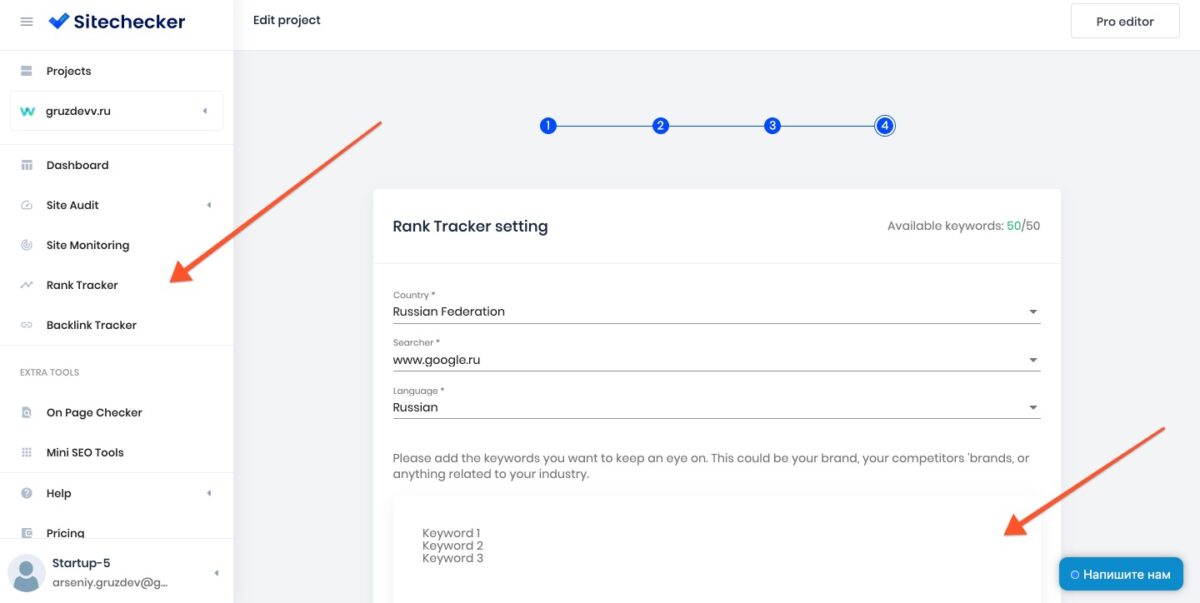Image resolution: width=1200 pixels, height=603 pixels.
Task: Open the hamburger menu icon
Action: [x=27, y=21]
